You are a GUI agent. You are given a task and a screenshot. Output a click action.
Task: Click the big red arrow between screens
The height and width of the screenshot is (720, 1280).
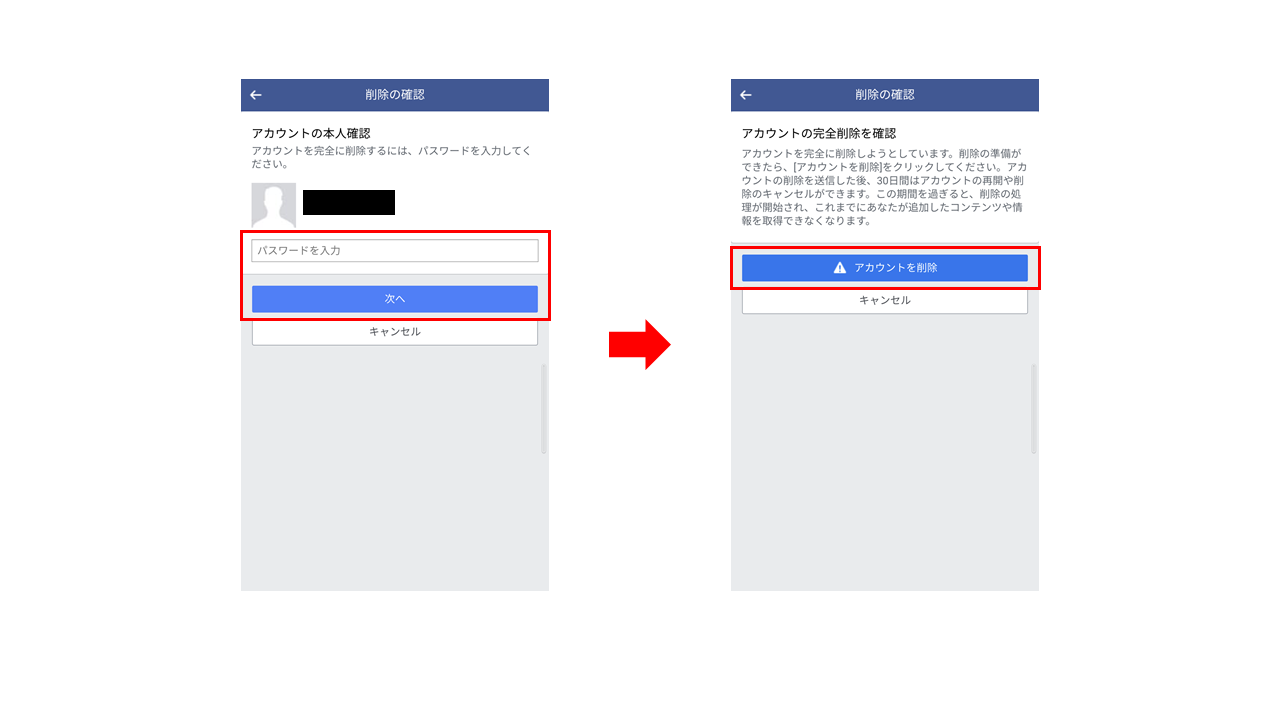point(640,344)
